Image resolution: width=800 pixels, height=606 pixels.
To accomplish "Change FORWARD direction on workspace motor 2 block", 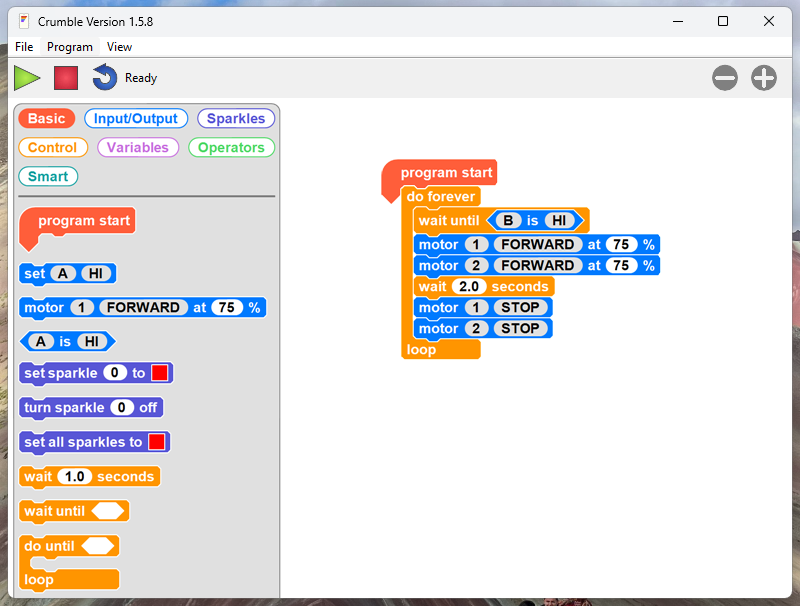I will pyautogui.click(x=537, y=265).
